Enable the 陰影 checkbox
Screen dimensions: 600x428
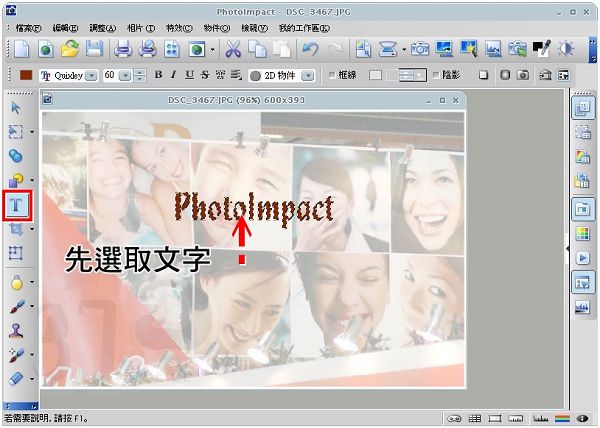(x=436, y=75)
